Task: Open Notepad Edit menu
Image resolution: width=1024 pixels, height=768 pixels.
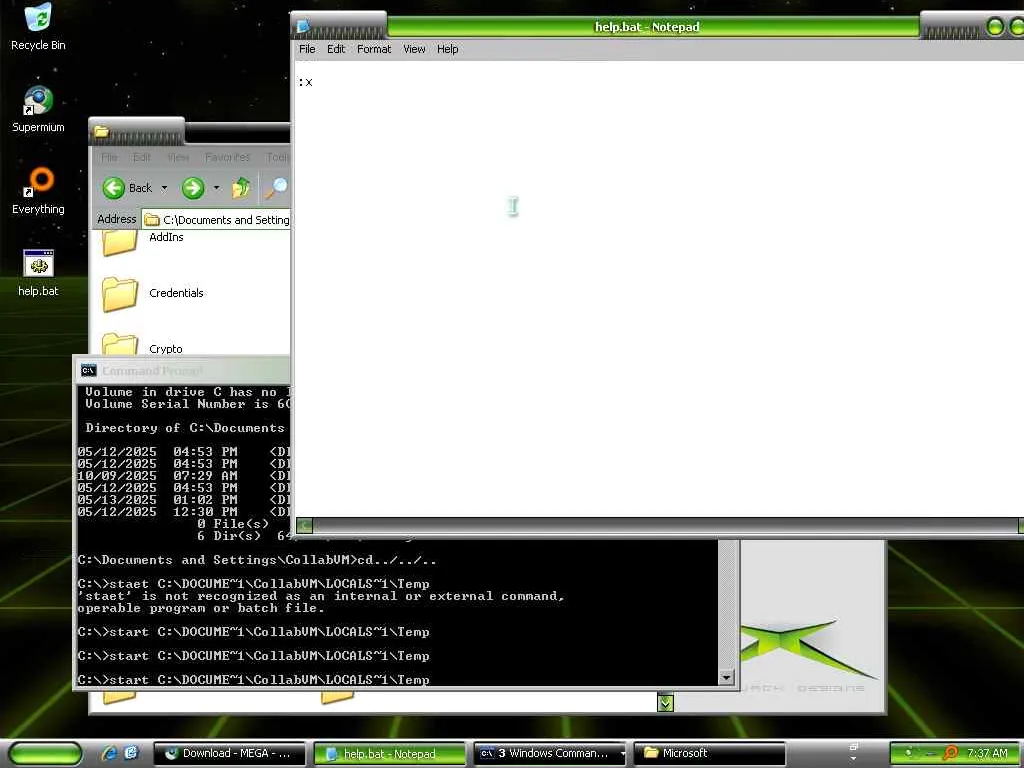Action: tap(336, 49)
